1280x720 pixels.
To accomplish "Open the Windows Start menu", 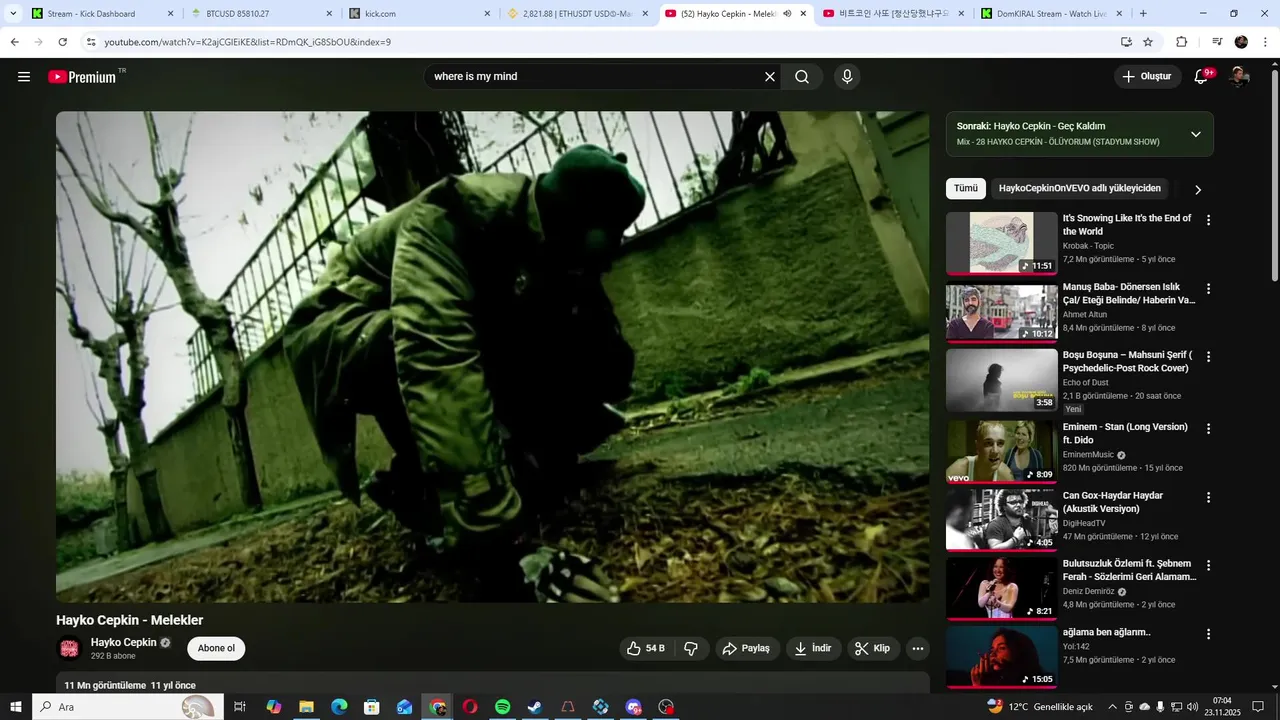I will (x=16, y=707).
